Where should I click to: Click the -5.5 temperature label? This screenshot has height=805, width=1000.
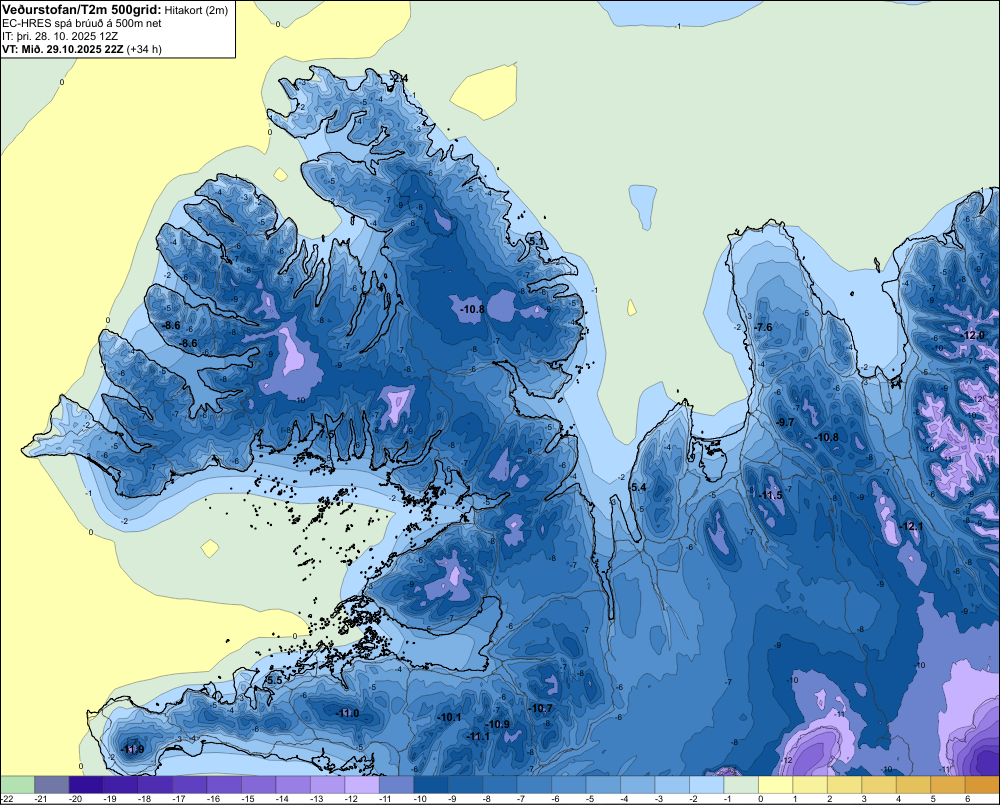[274, 681]
